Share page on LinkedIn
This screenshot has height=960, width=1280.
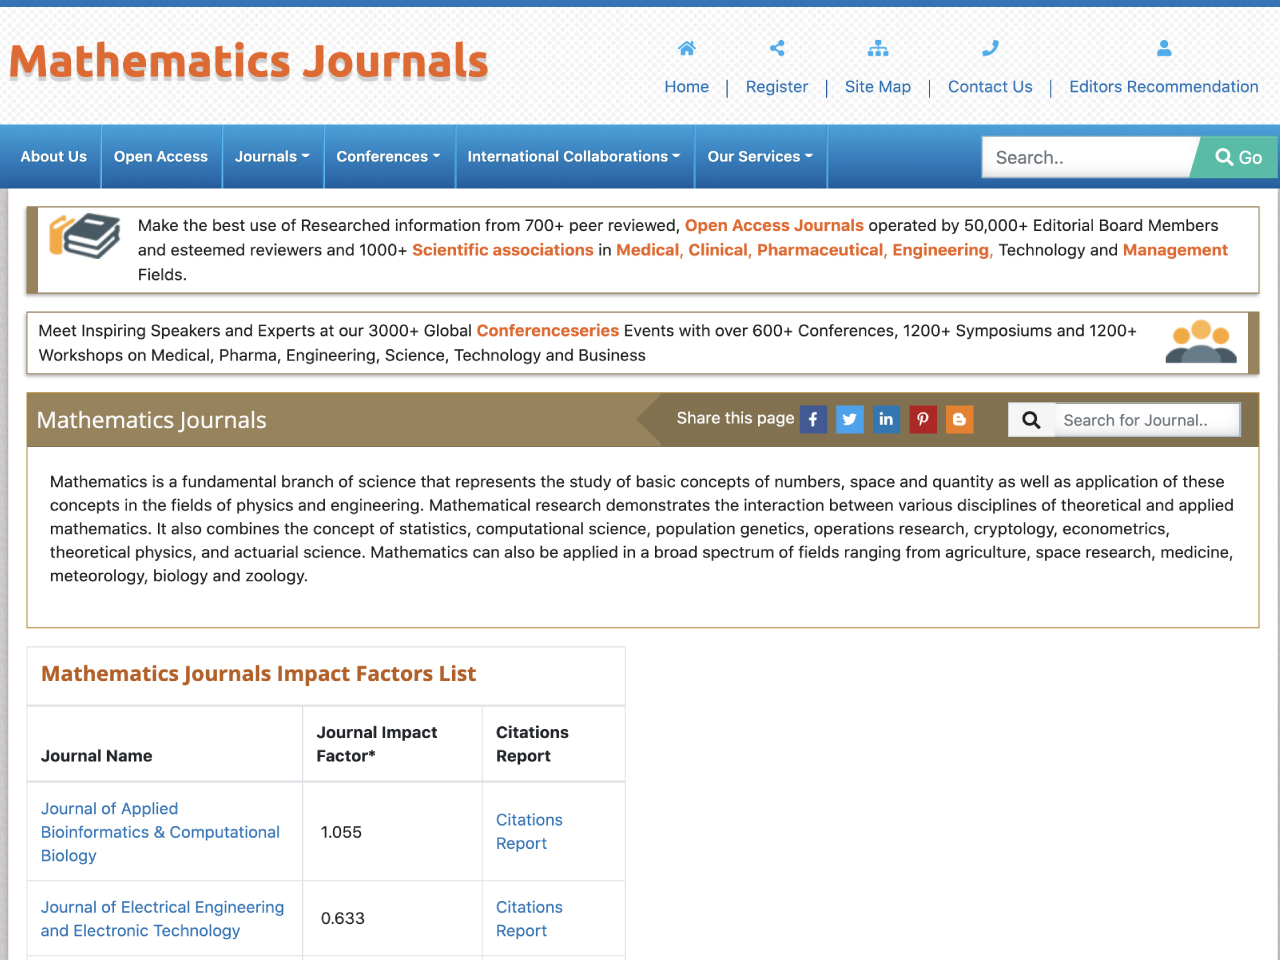point(886,420)
